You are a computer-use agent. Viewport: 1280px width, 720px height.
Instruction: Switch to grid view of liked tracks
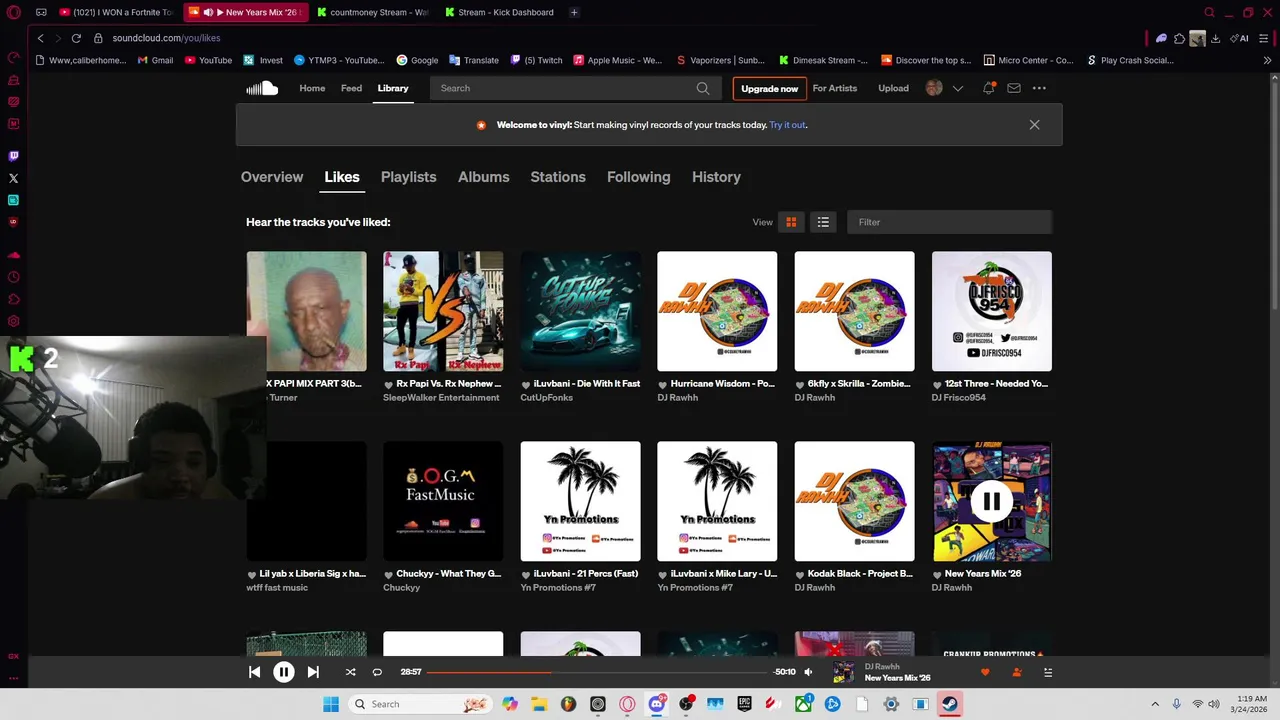[791, 222]
